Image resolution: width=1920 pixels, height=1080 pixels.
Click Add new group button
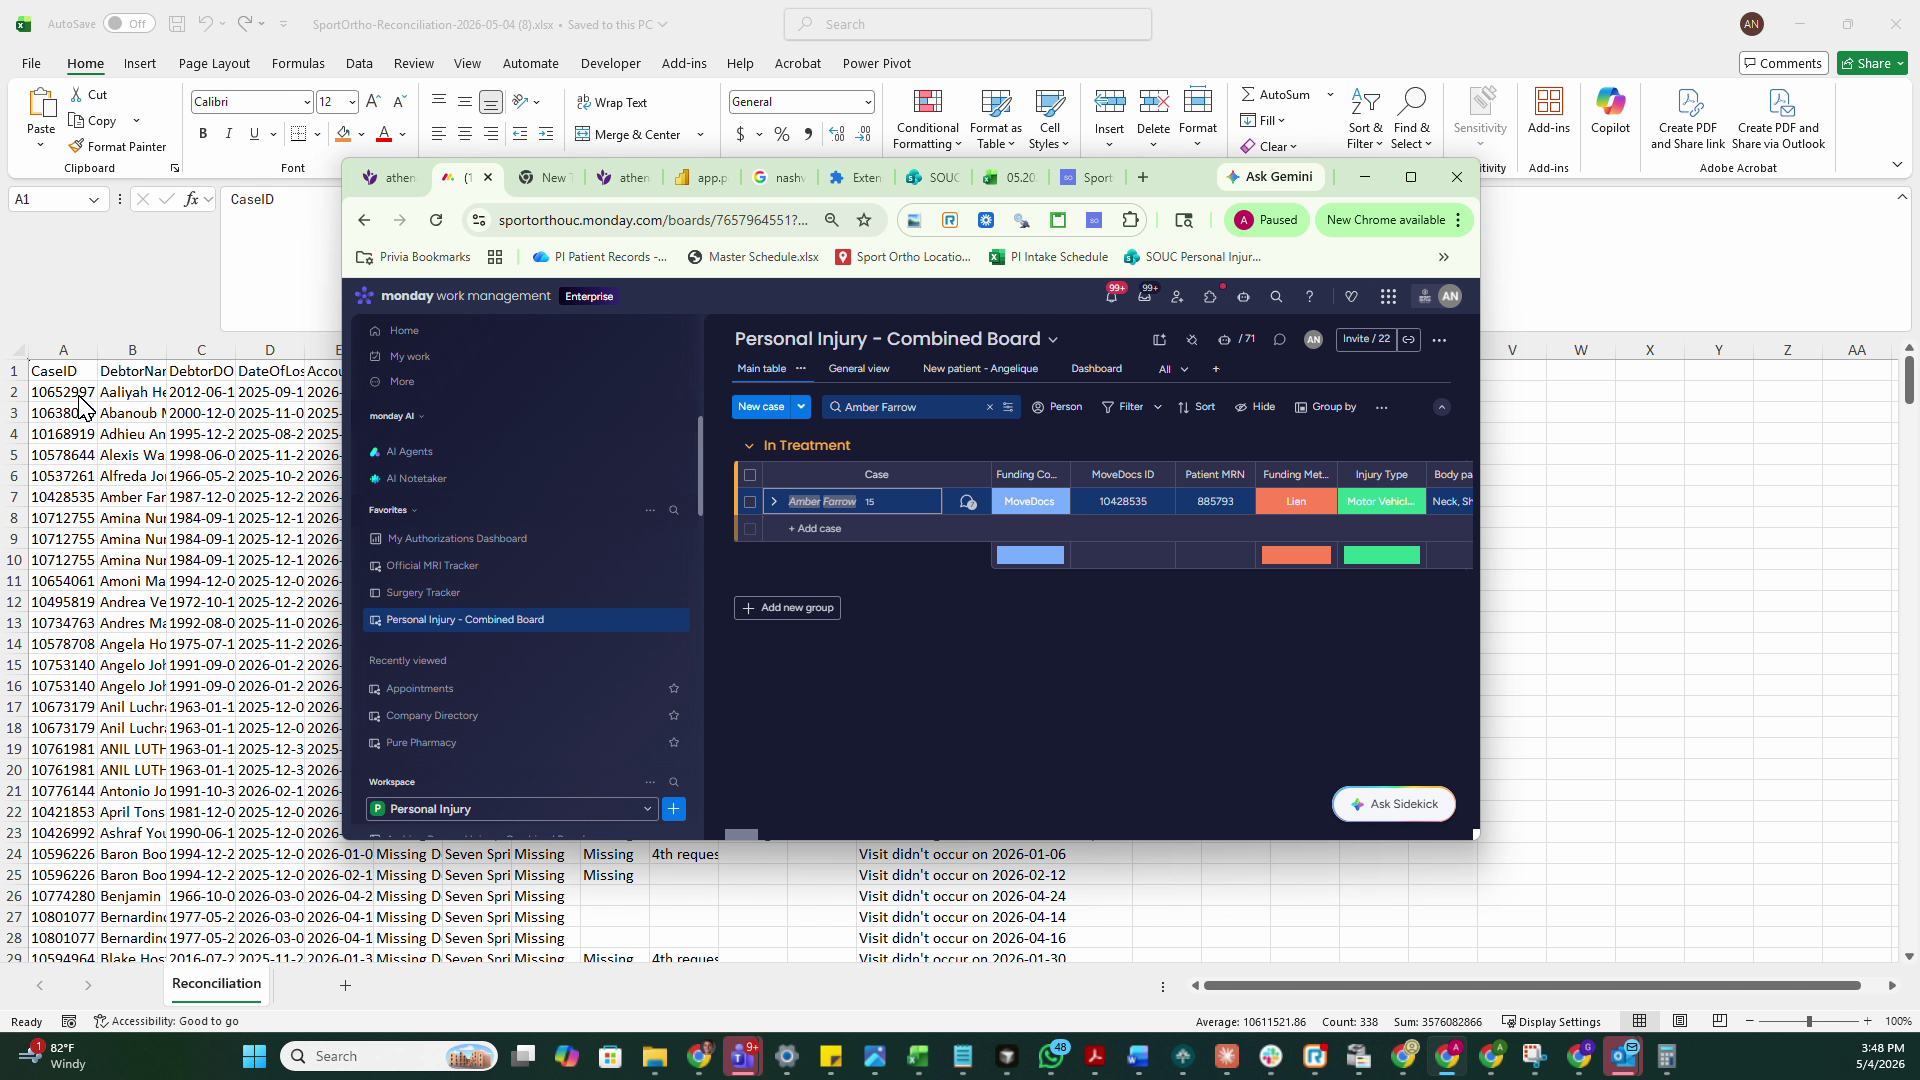pos(787,608)
